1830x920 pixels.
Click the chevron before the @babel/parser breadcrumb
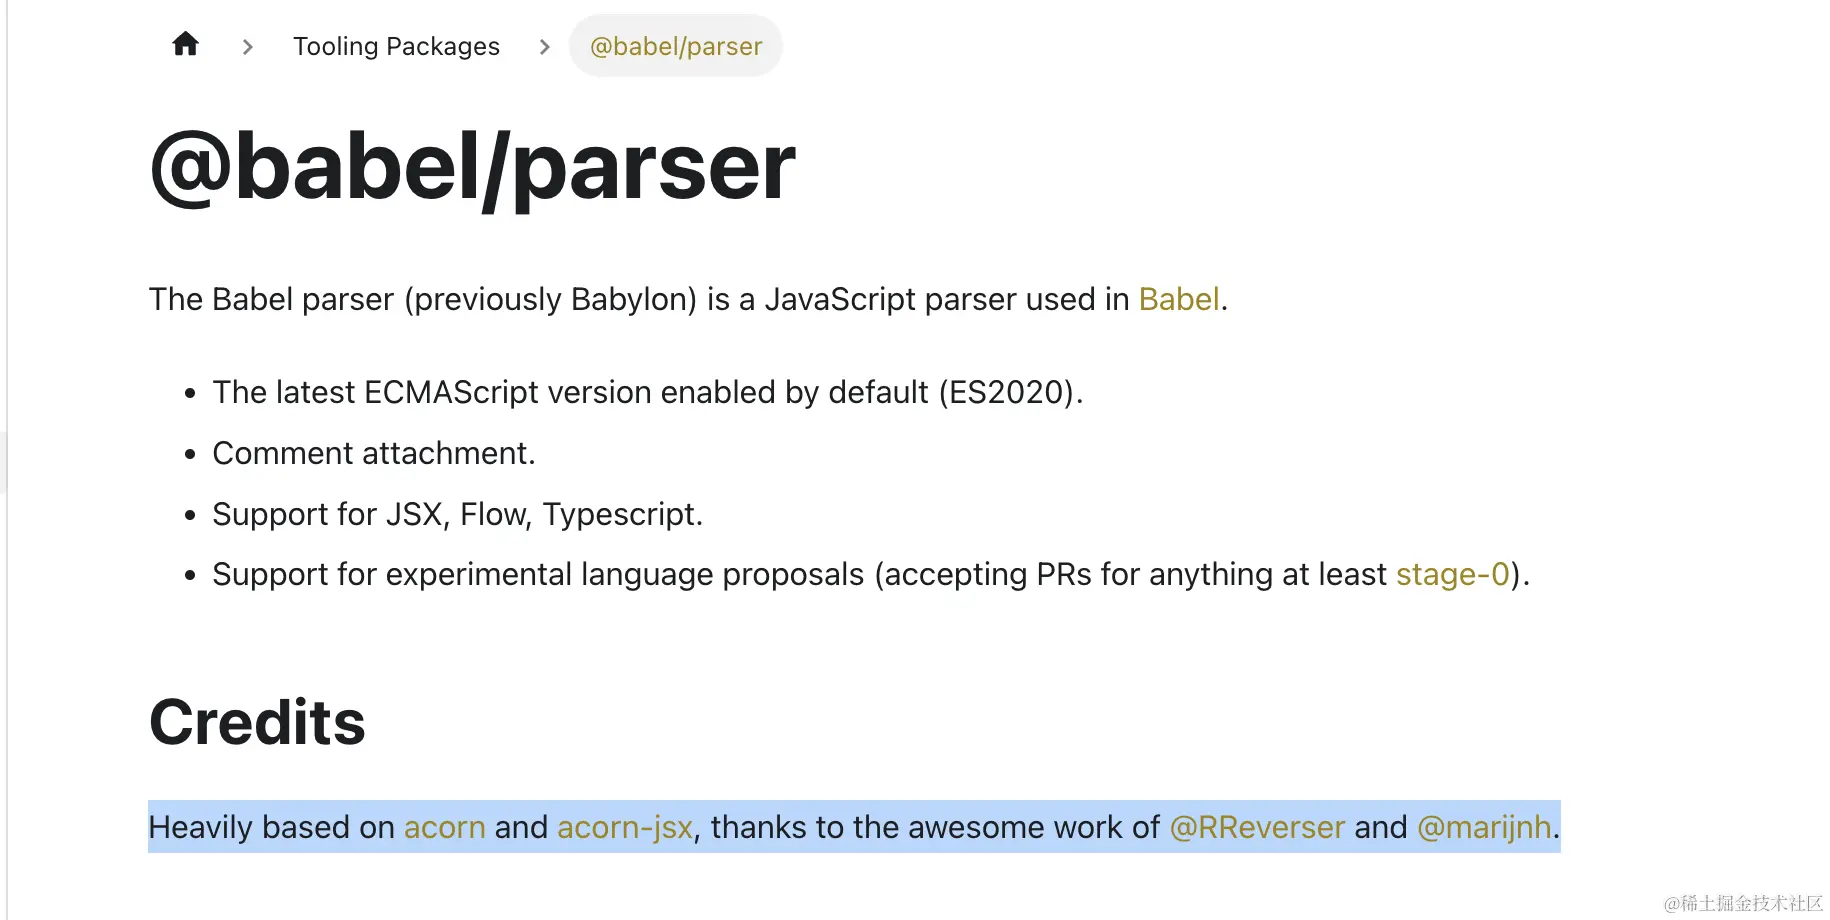tap(544, 47)
